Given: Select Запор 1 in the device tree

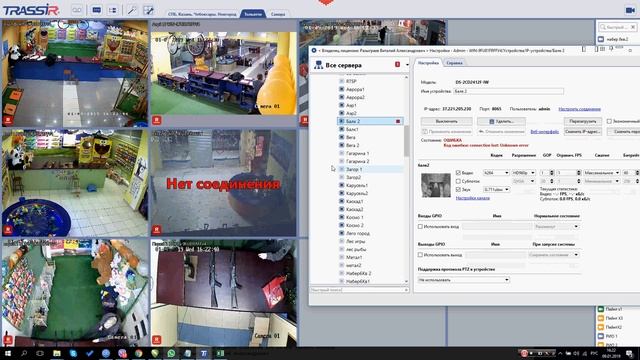Looking at the screenshot, I should point(353,169).
